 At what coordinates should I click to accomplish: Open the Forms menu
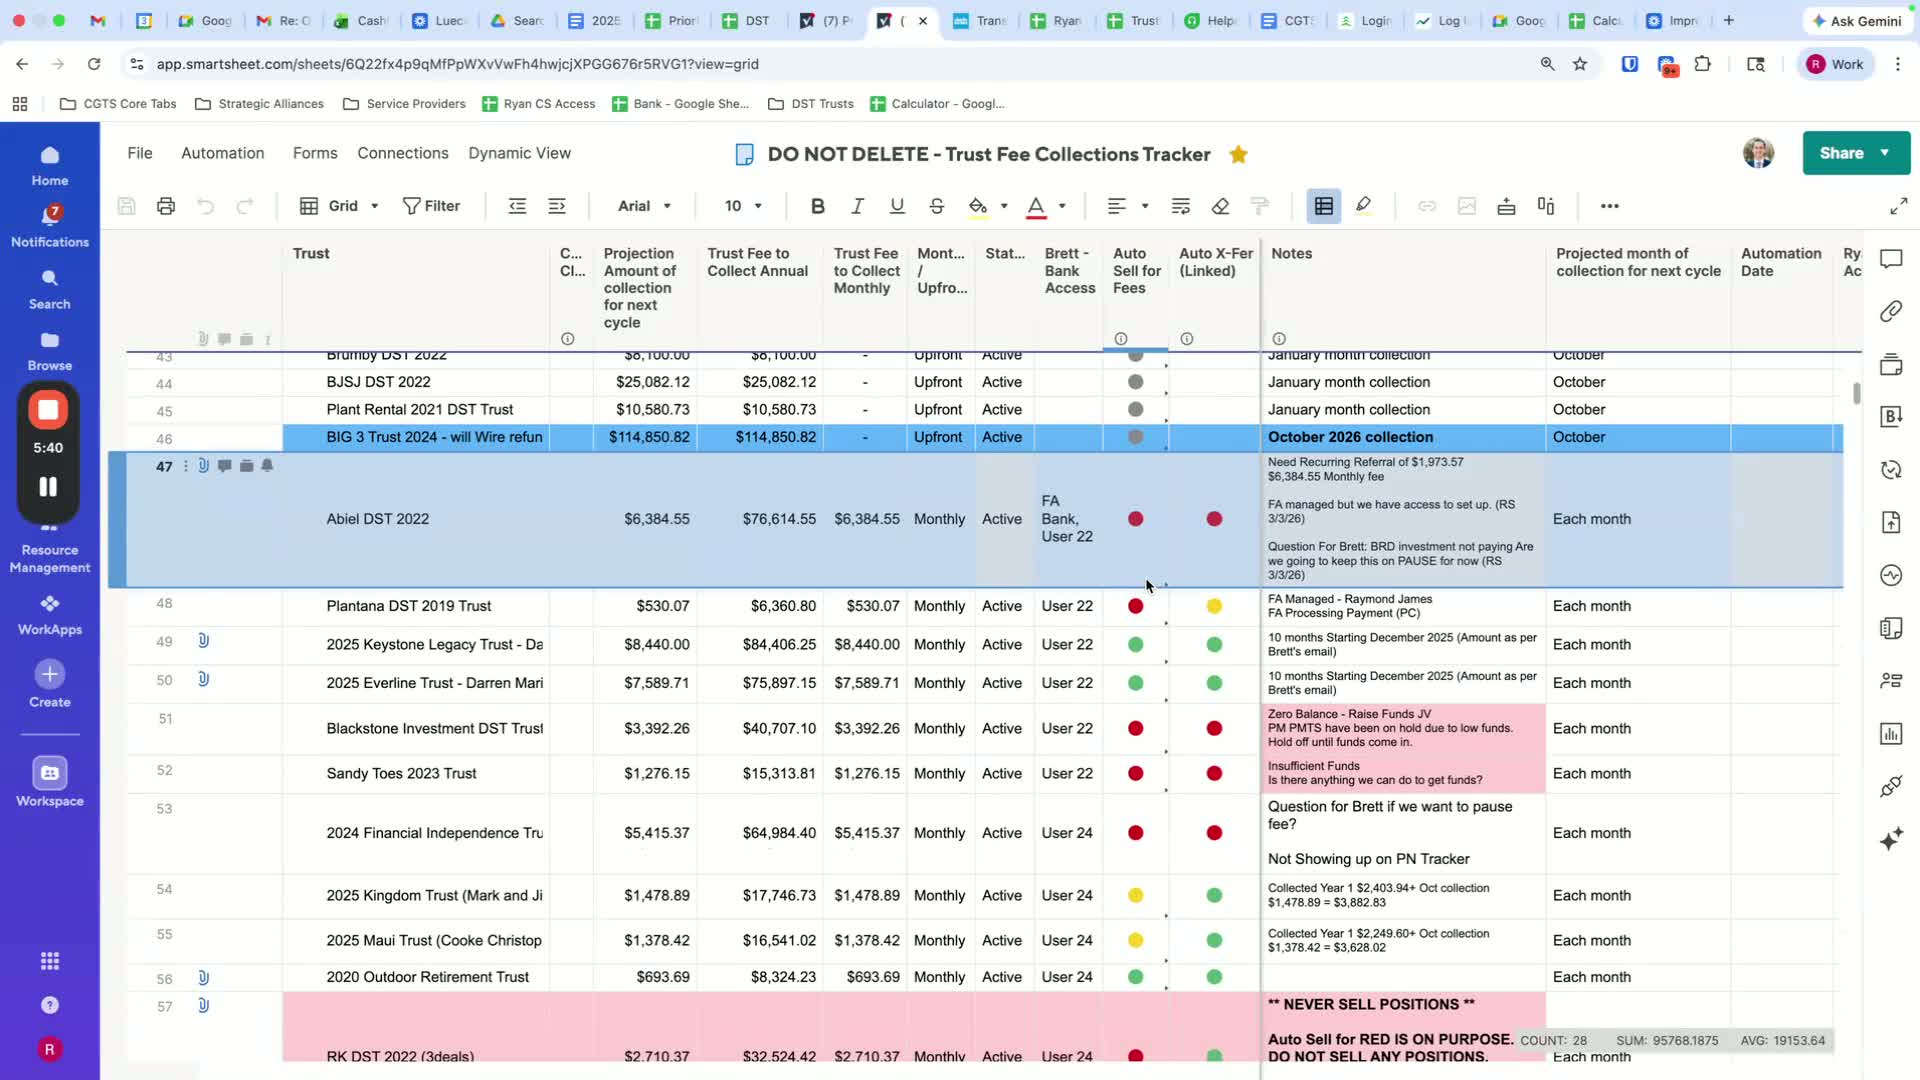click(315, 153)
